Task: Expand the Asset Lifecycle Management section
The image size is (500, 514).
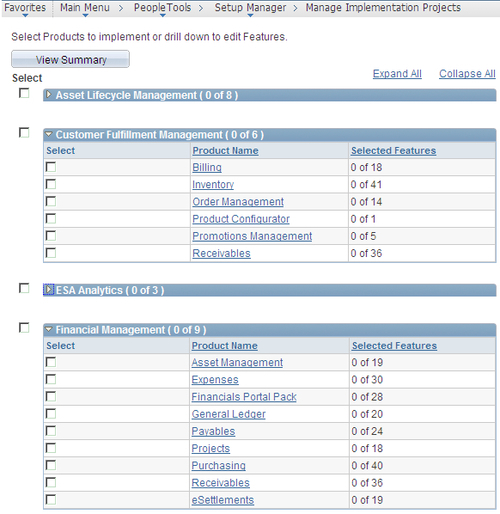Action: 49,95
